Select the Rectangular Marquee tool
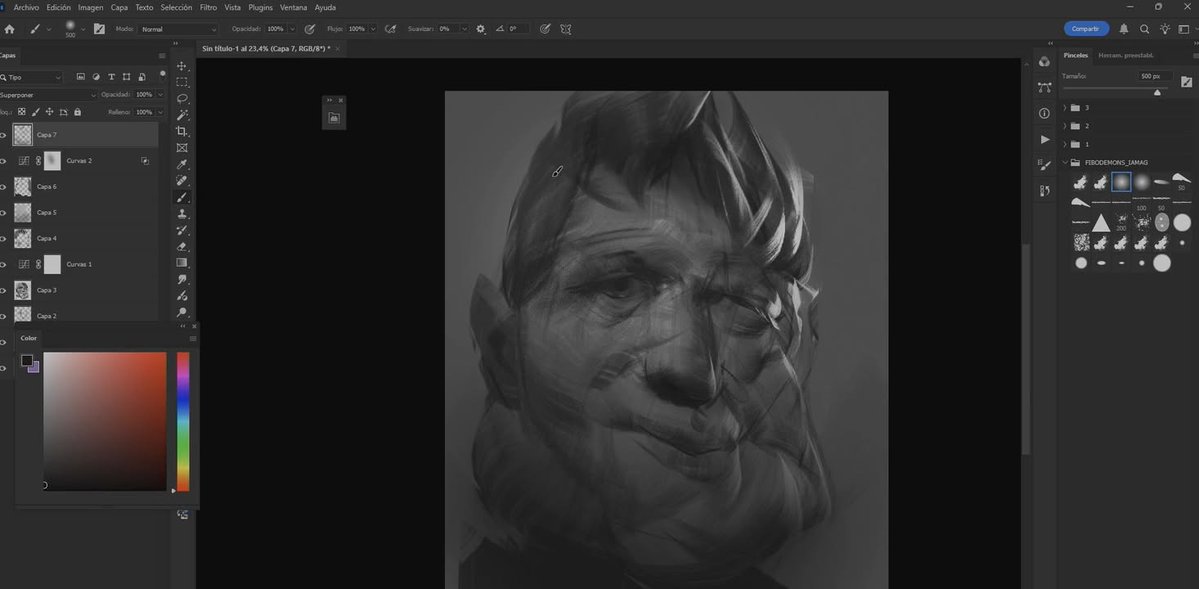The image size is (1199, 589). (182, 82)
